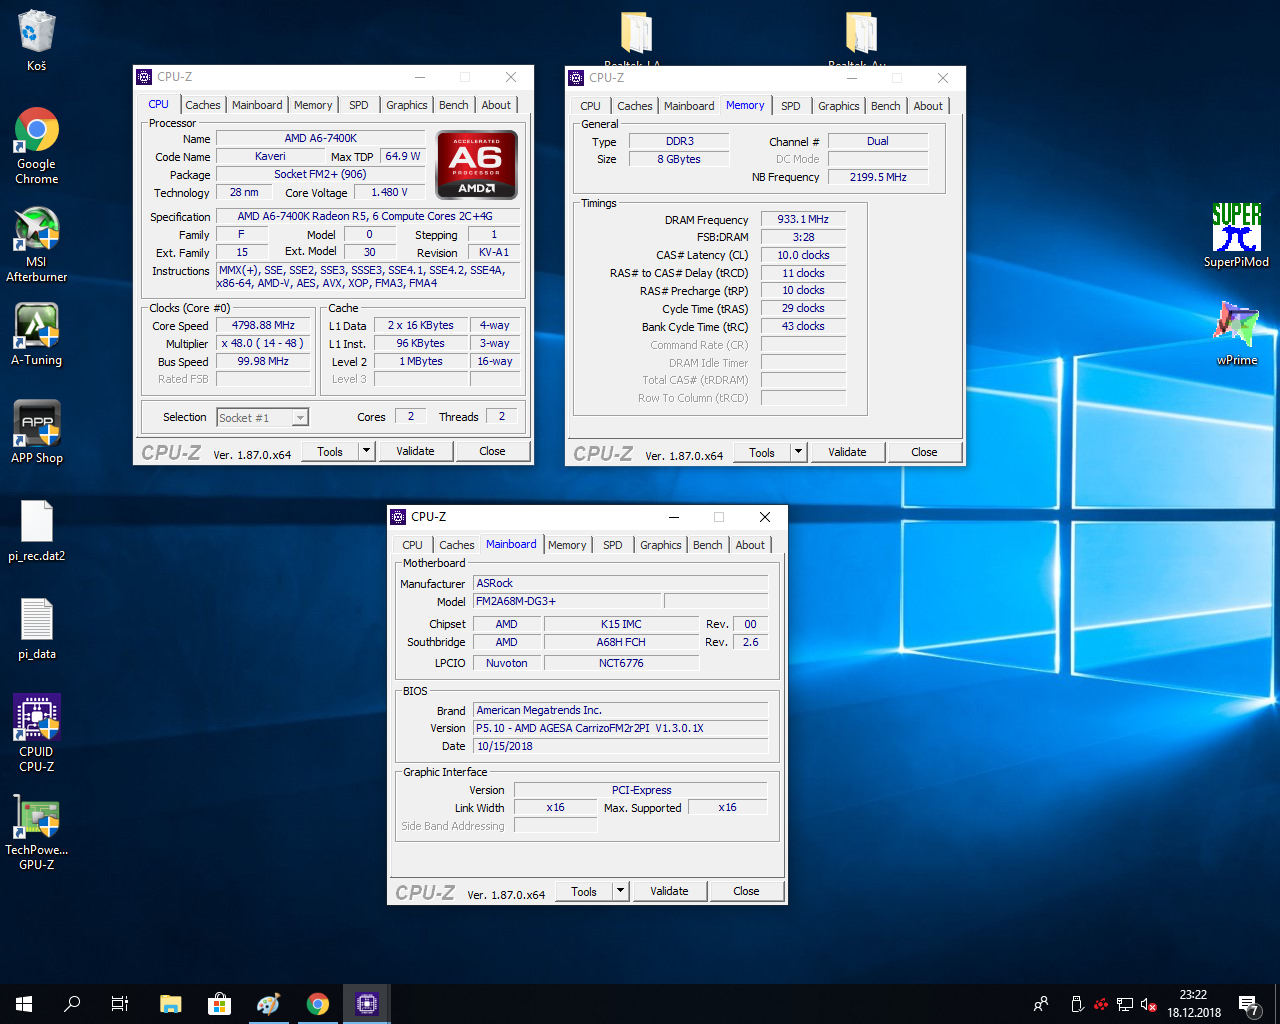
Task: Open Microsoft Store from the taskbar
Action: pos(219,1004)
